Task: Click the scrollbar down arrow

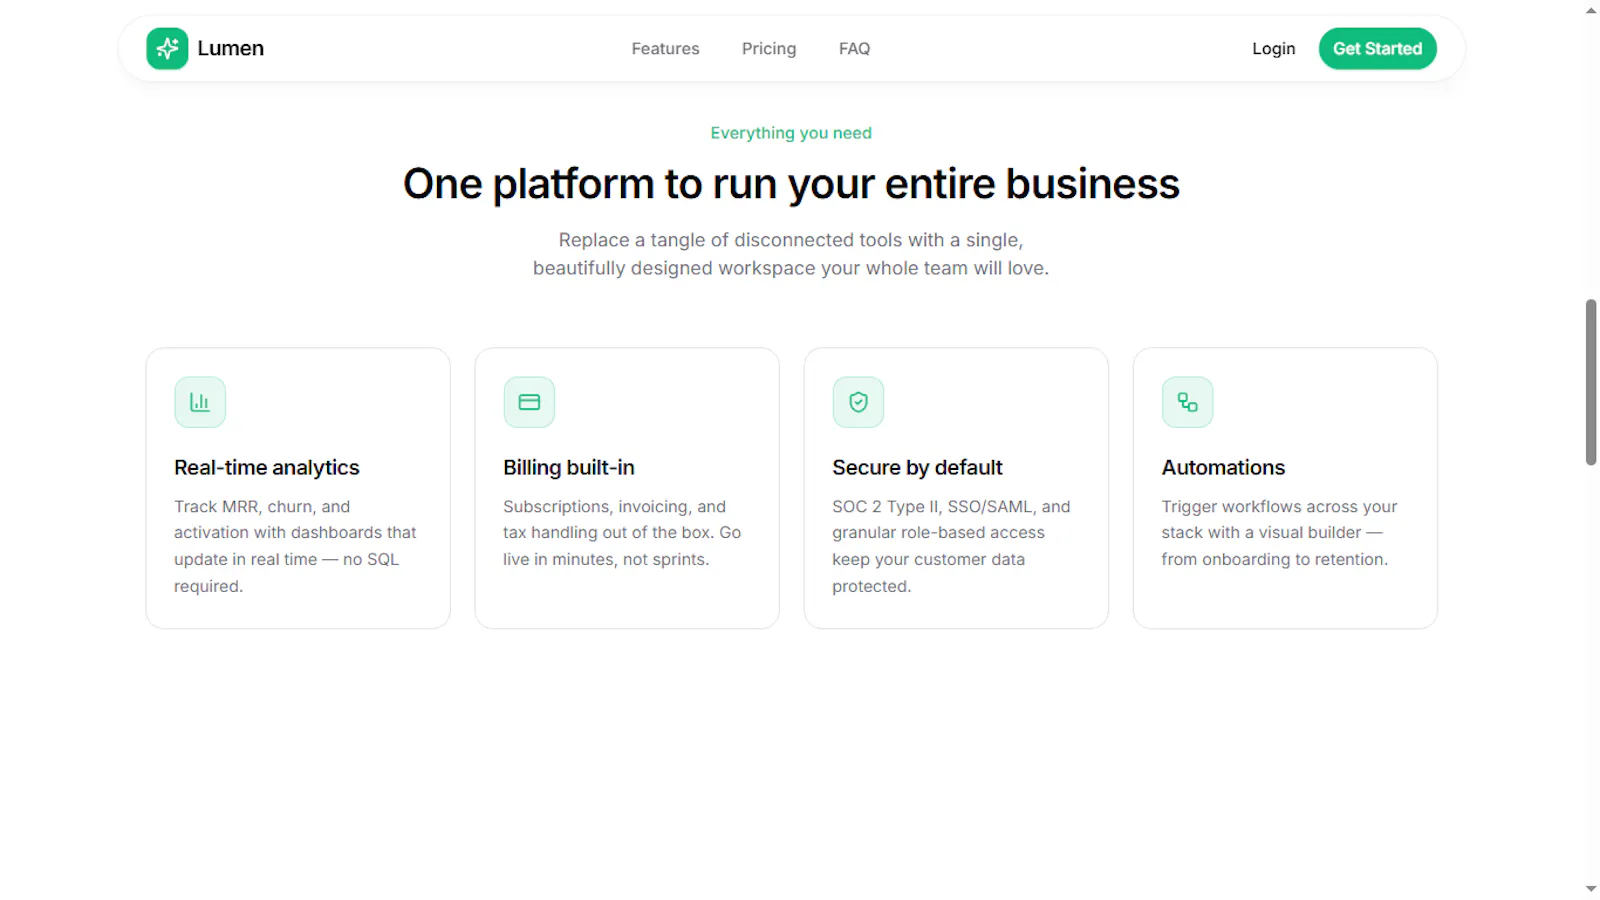Action: (1591, 888)
